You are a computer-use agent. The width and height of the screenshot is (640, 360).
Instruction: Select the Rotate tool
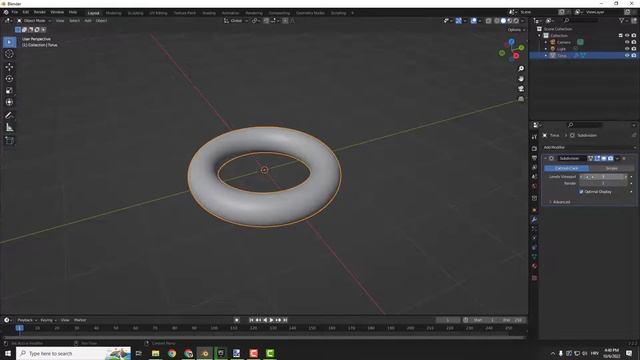(x=9, y=79)
